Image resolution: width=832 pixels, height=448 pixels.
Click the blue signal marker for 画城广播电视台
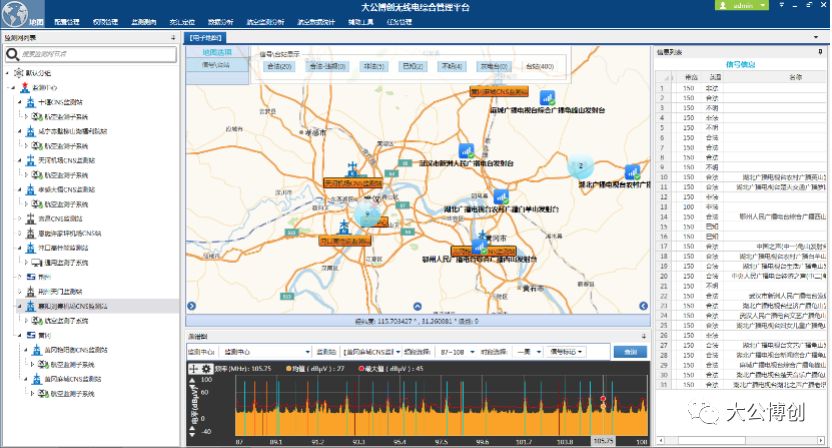pyautogui.click(x=547, y=98)
